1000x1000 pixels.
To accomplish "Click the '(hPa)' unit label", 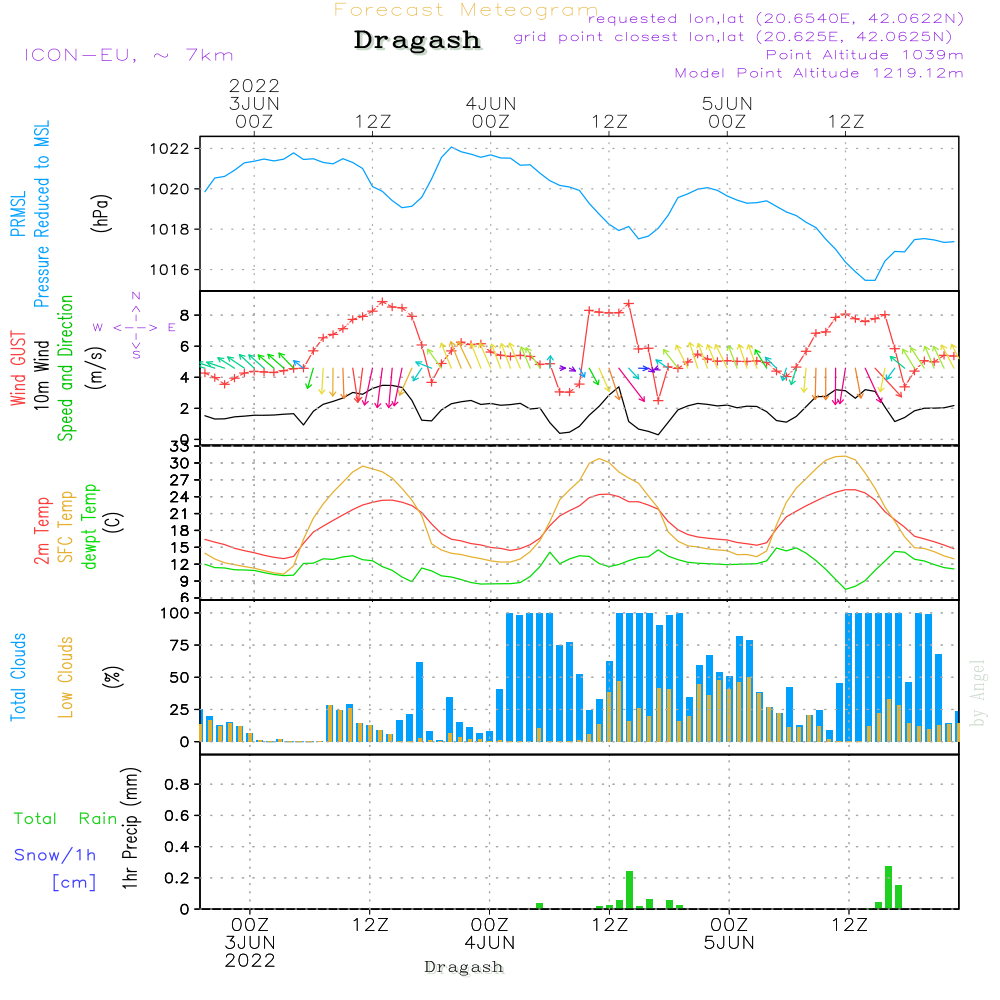I will click(x=101, y=213).
